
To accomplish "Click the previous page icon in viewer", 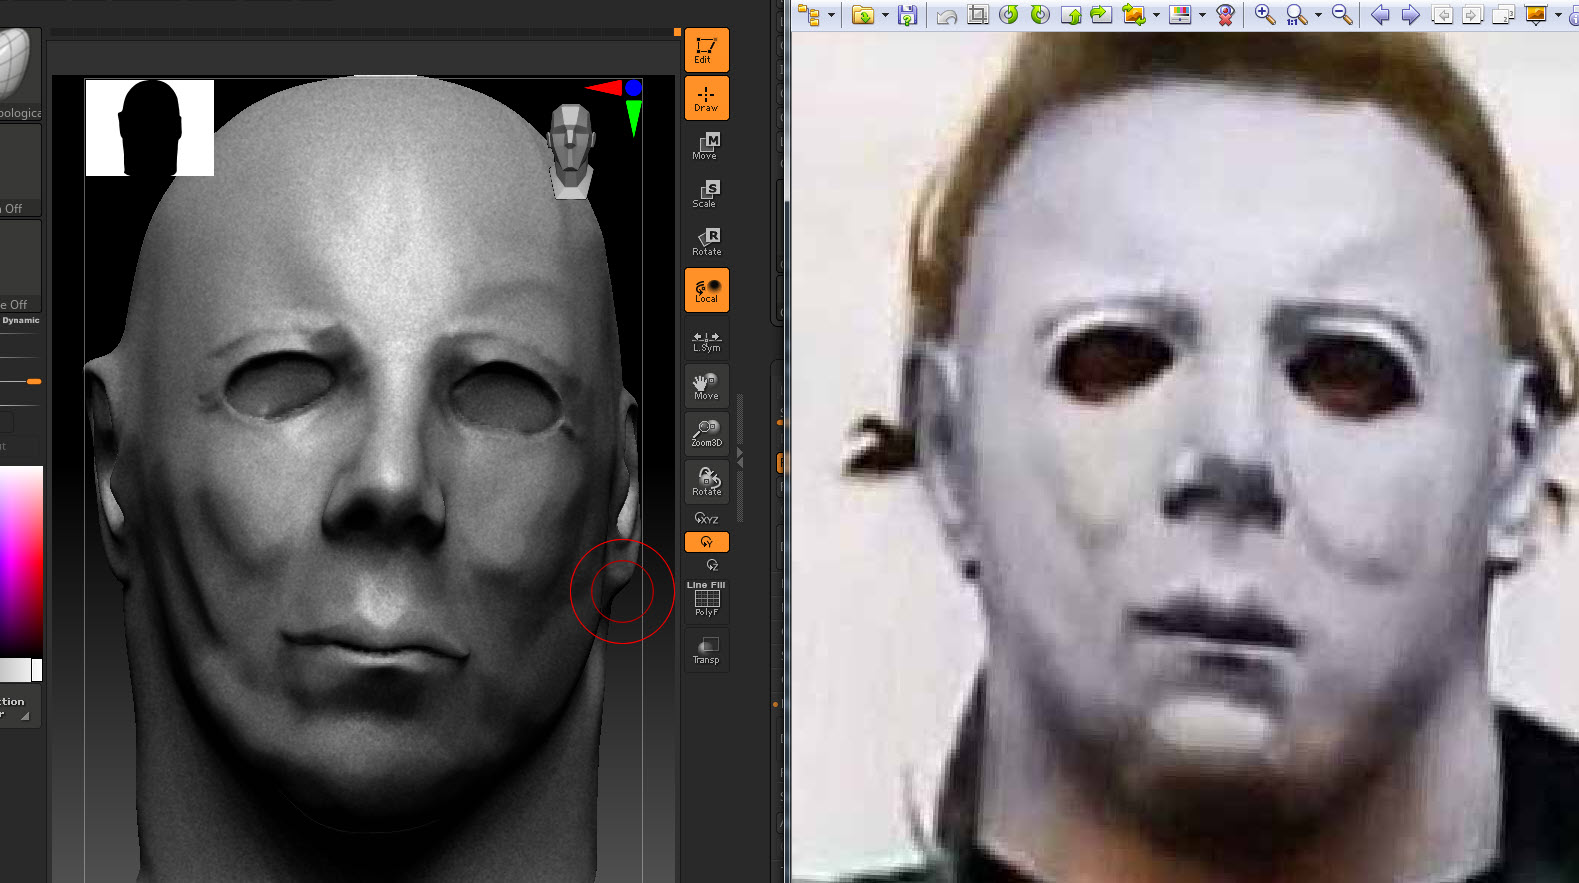I will pos(1442,15).
